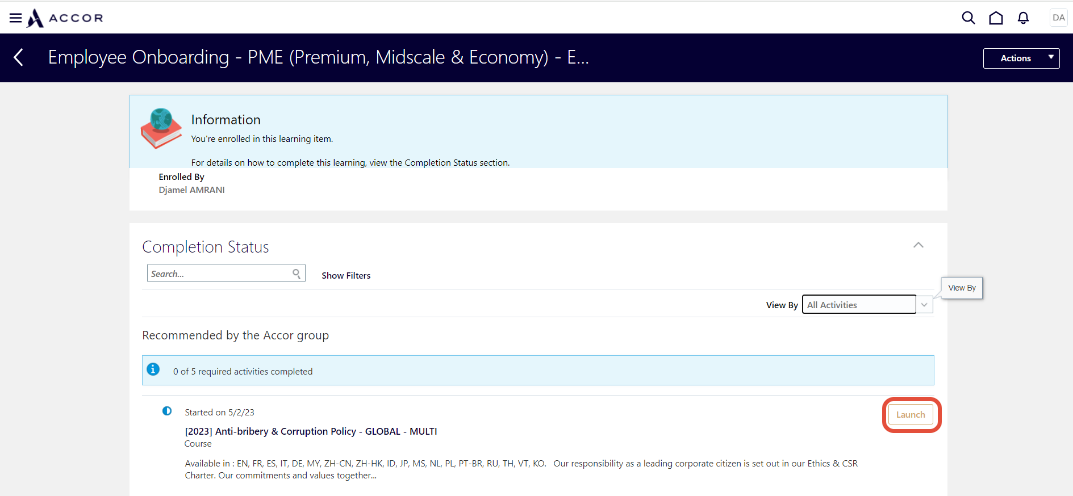
Task: Open the Actions dropdown button
Action: (1021, 58)
